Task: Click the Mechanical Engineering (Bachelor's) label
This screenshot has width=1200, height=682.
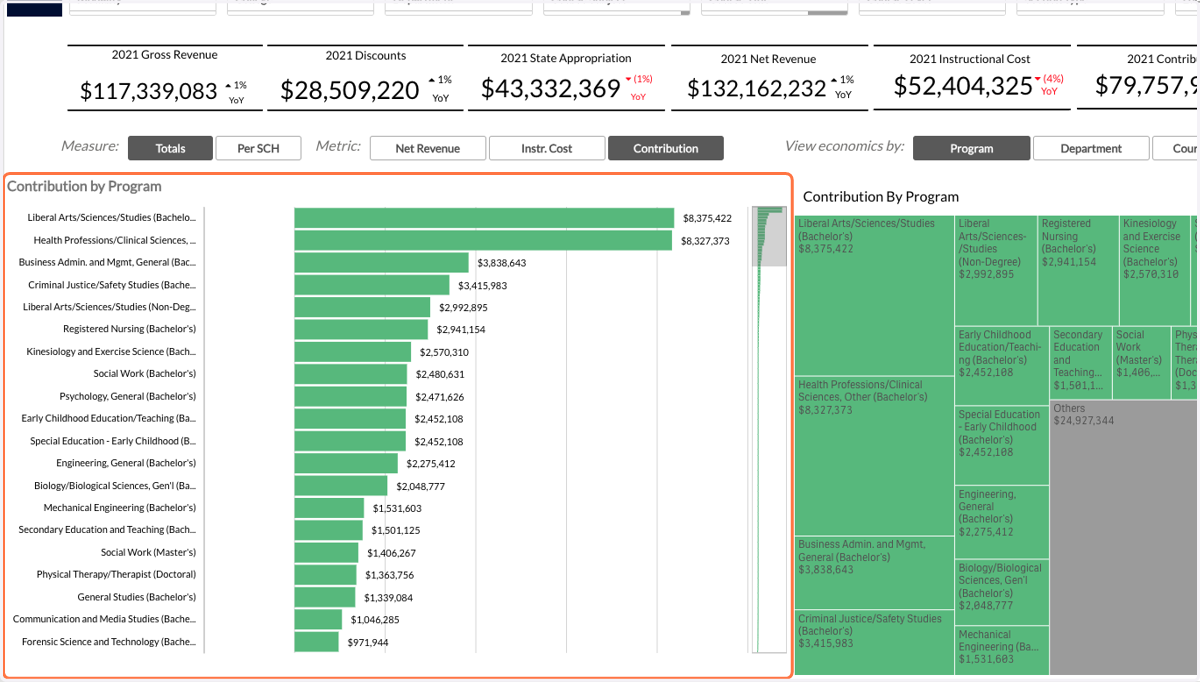Action: pyautogui.click(x=120, y=508)
